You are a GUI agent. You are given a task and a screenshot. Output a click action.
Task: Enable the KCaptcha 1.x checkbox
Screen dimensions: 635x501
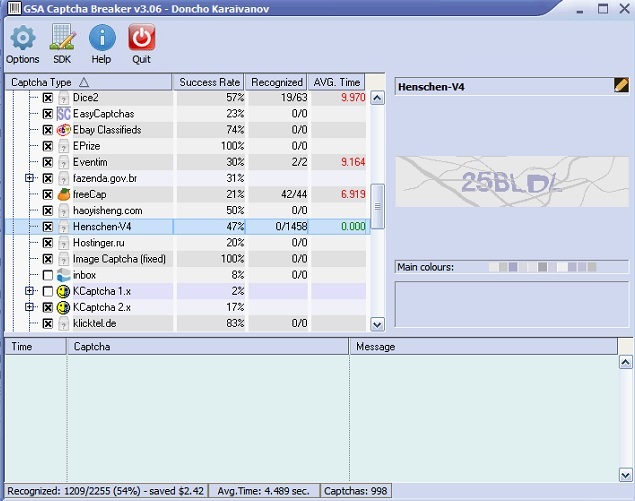tap(48, 291)
